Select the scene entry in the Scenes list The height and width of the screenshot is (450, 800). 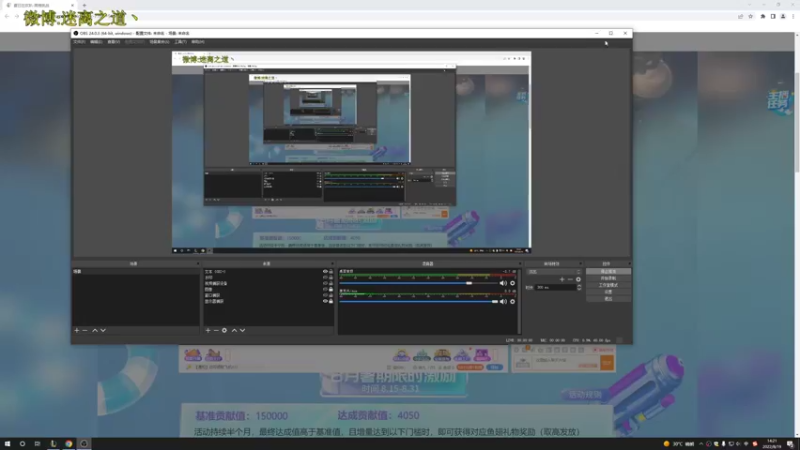point(135,271)
